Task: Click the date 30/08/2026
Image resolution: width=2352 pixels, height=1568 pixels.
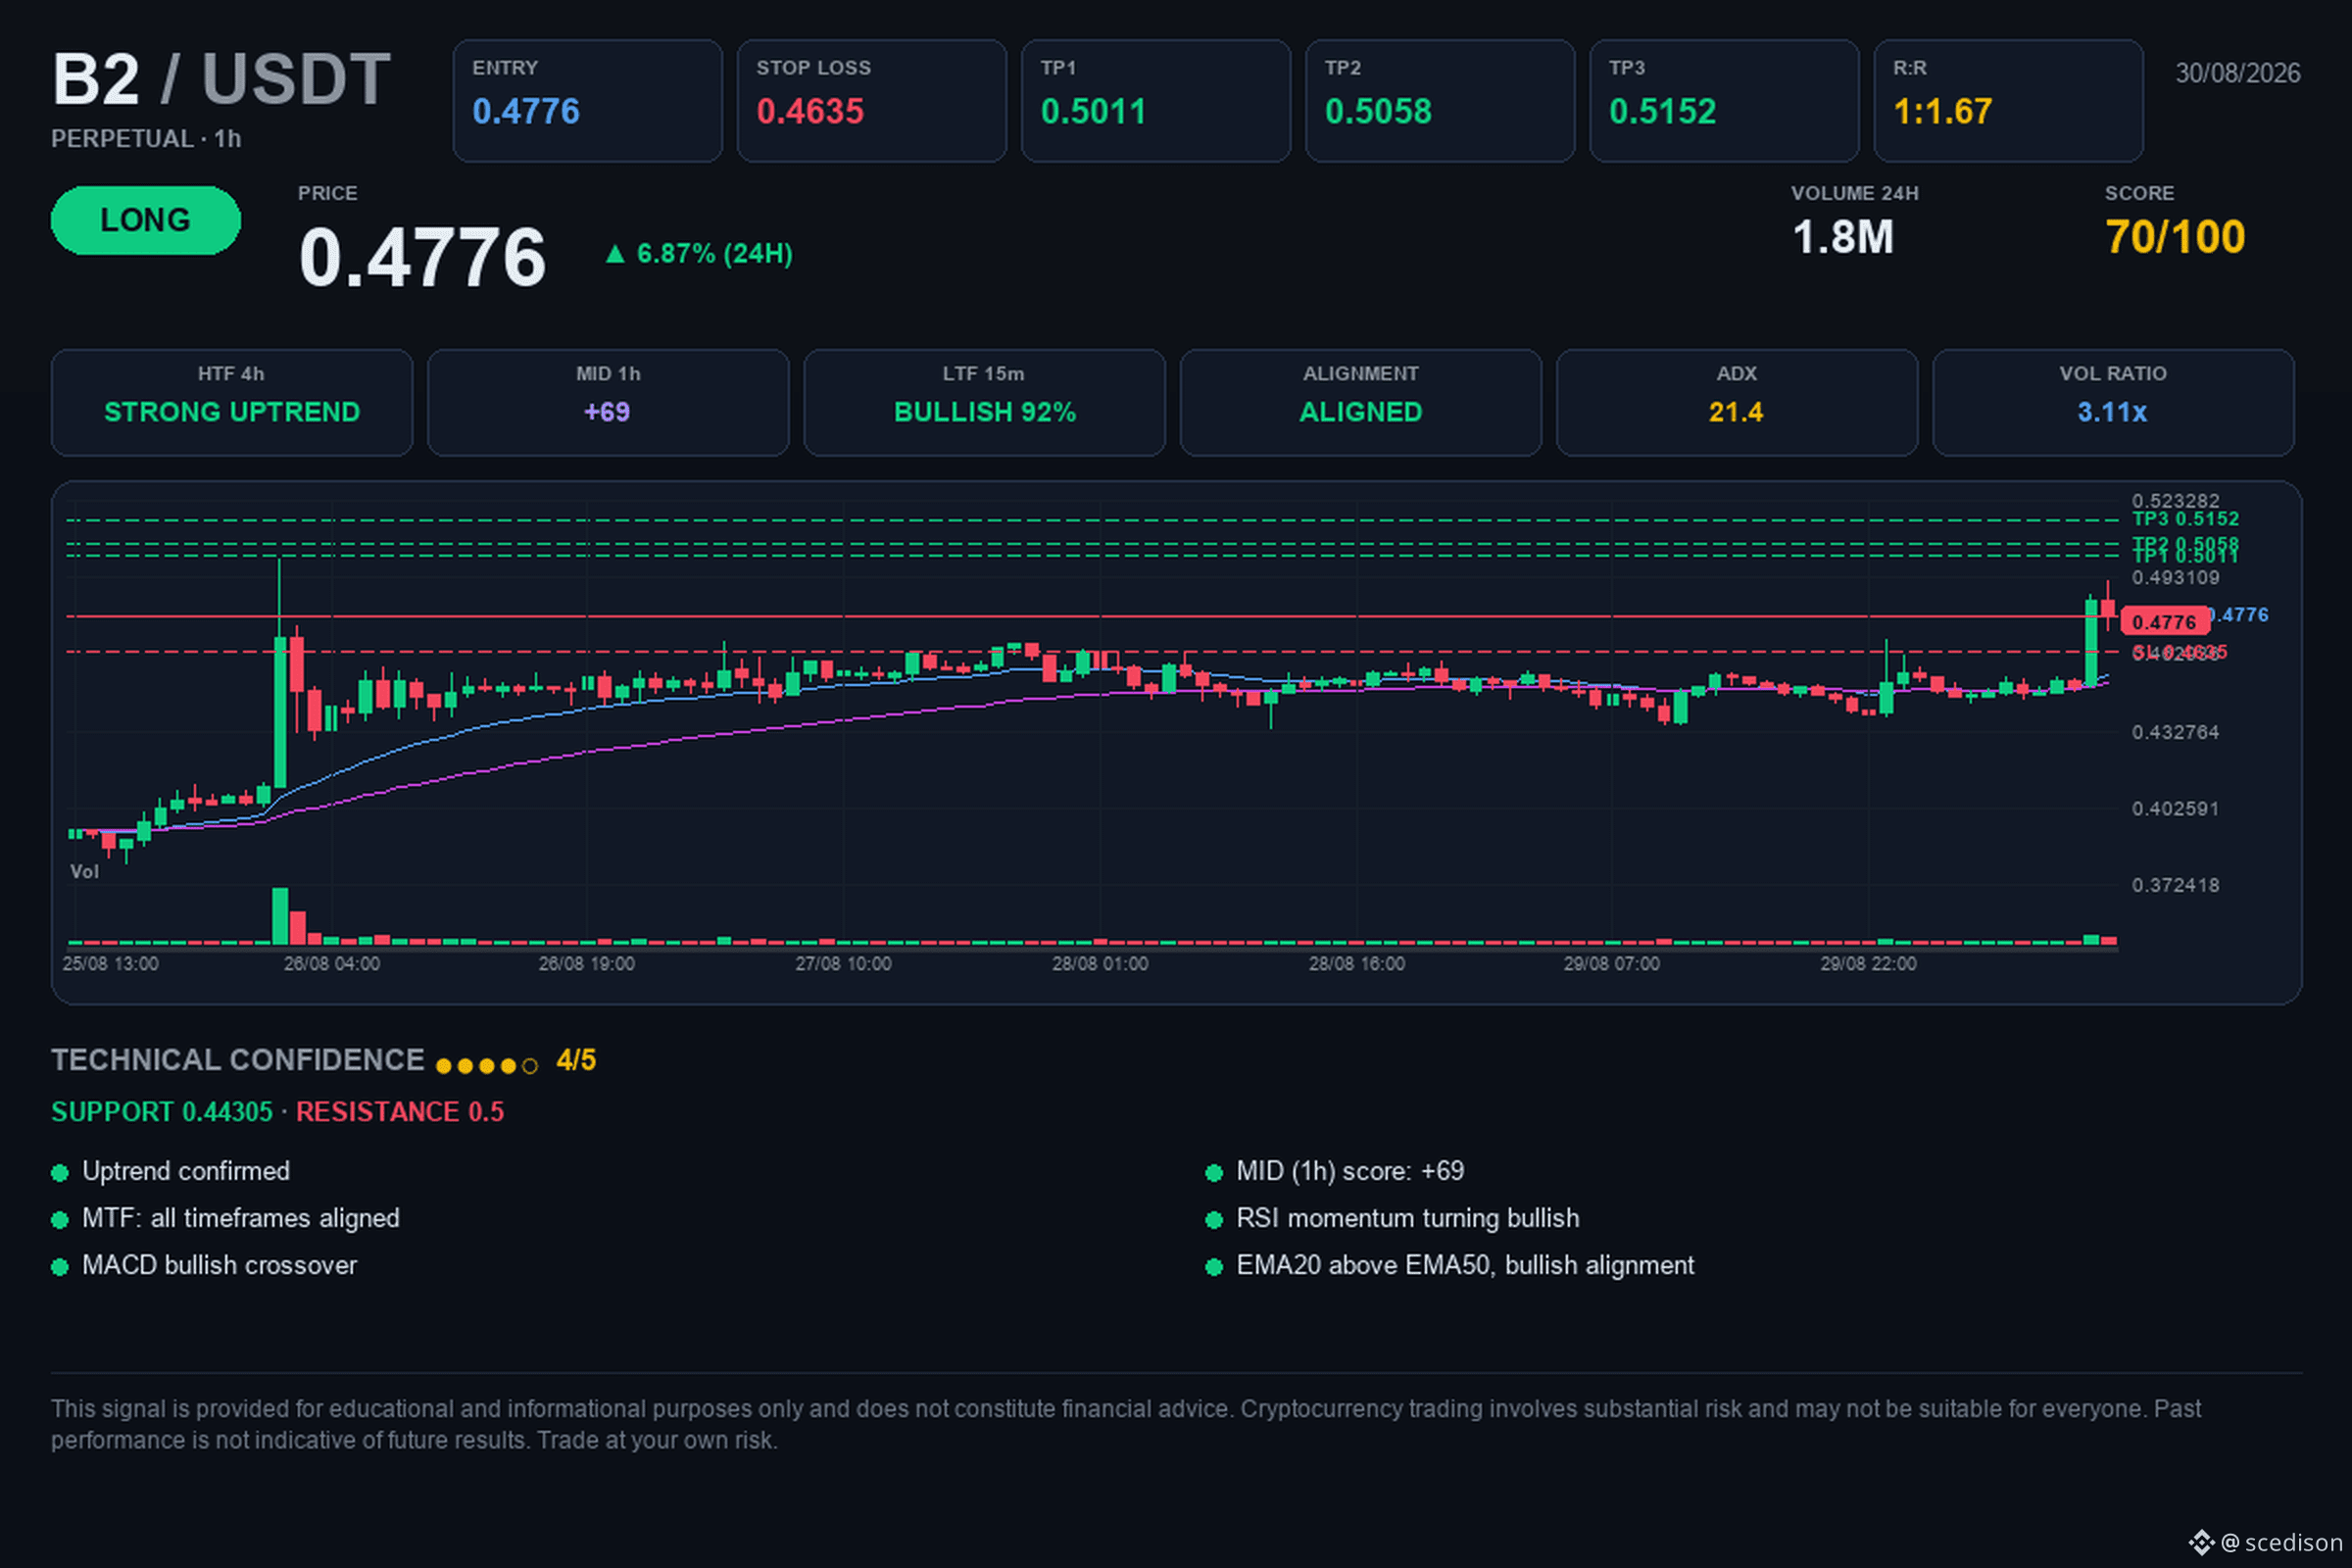Action: (2237, 73)
